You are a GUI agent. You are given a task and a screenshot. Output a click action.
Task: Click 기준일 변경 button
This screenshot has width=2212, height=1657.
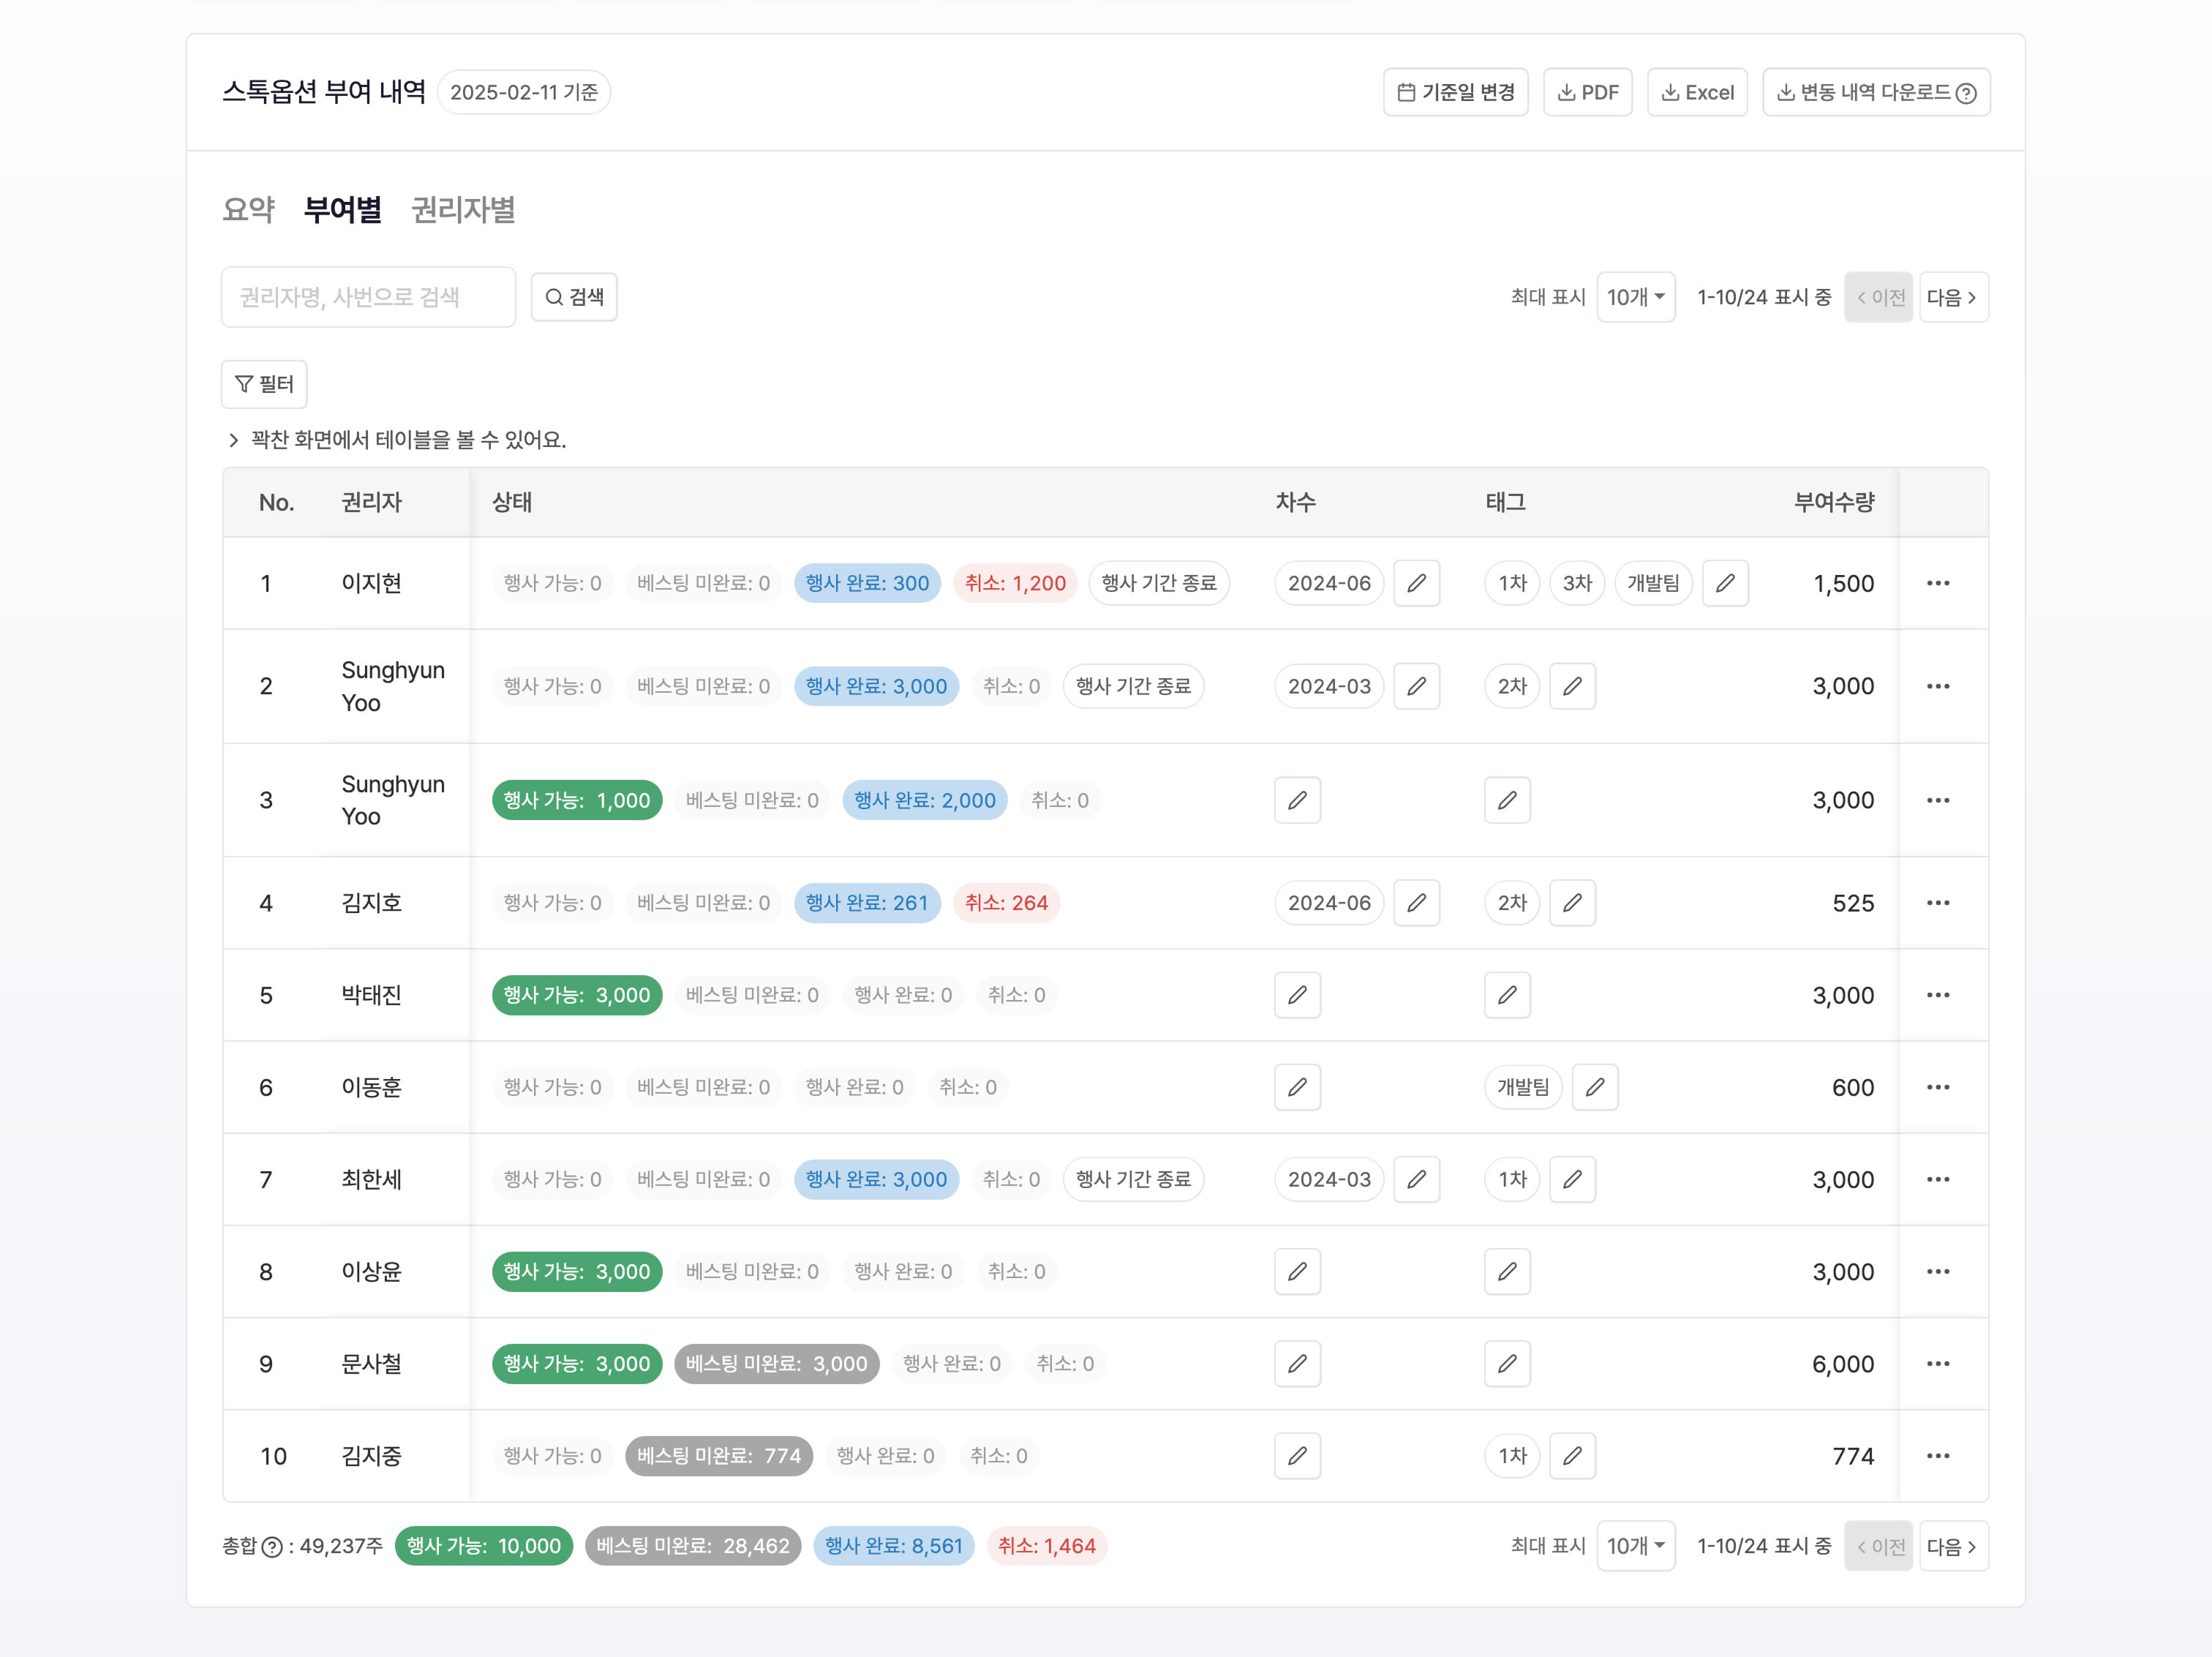click(x=1455, y=92)
